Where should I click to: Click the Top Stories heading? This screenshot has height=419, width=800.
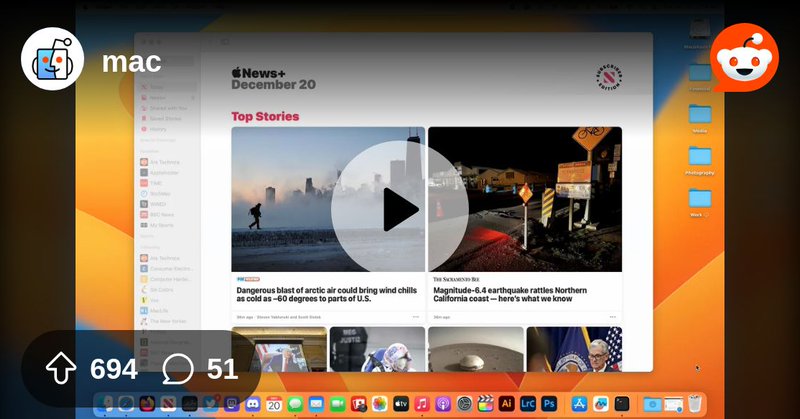coord(265,116)
